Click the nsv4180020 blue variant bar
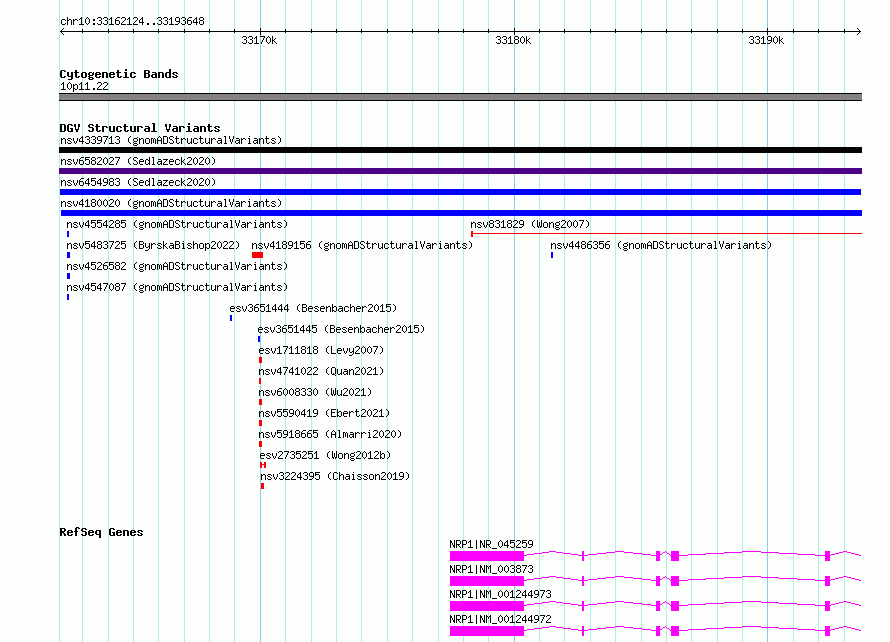This screenshot has width=890, height=642. tap(461, 213)
